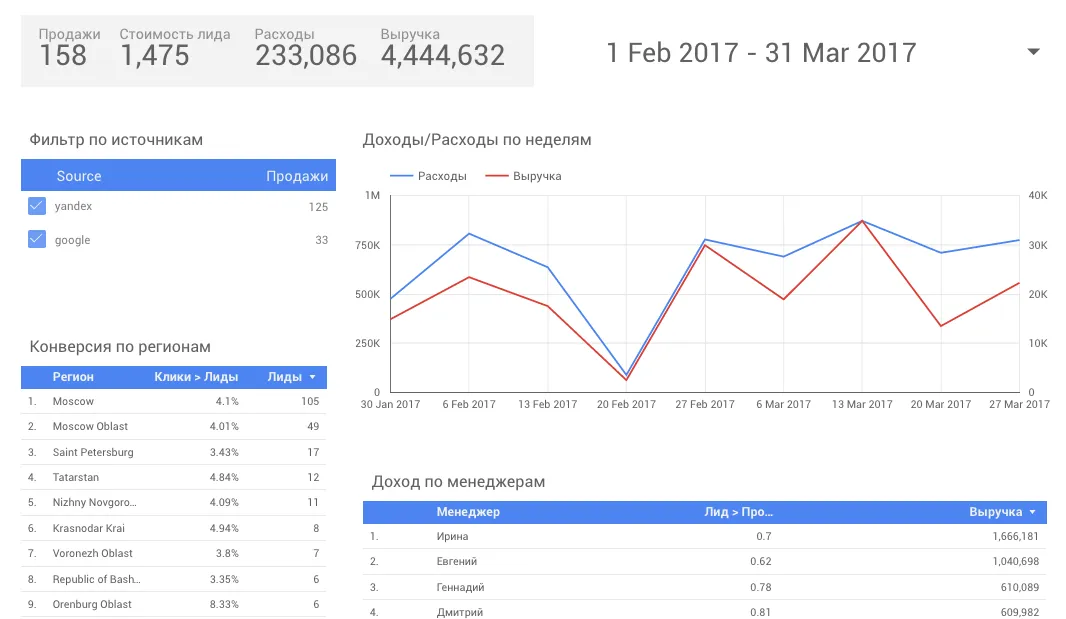The image size is (1066, 619).
Task: Click the revenue value 1,040,698
Action: 1015,562
